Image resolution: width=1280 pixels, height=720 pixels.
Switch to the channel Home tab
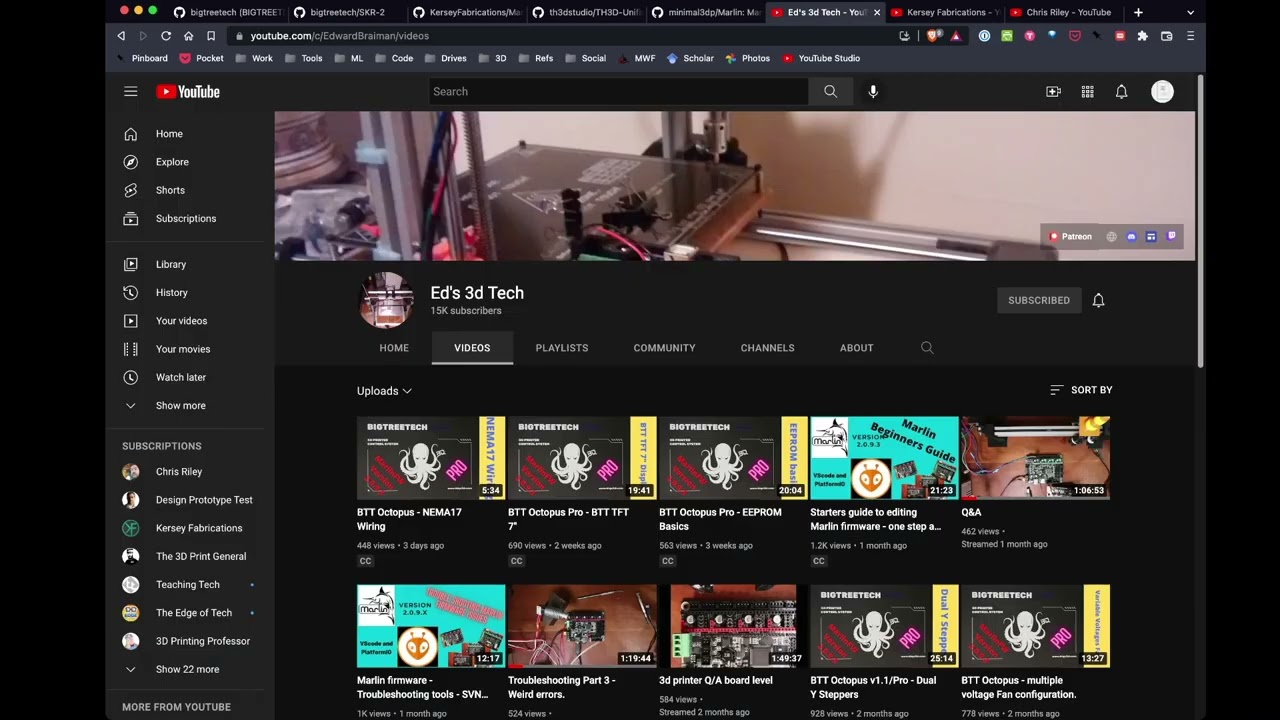coord(394,348)
